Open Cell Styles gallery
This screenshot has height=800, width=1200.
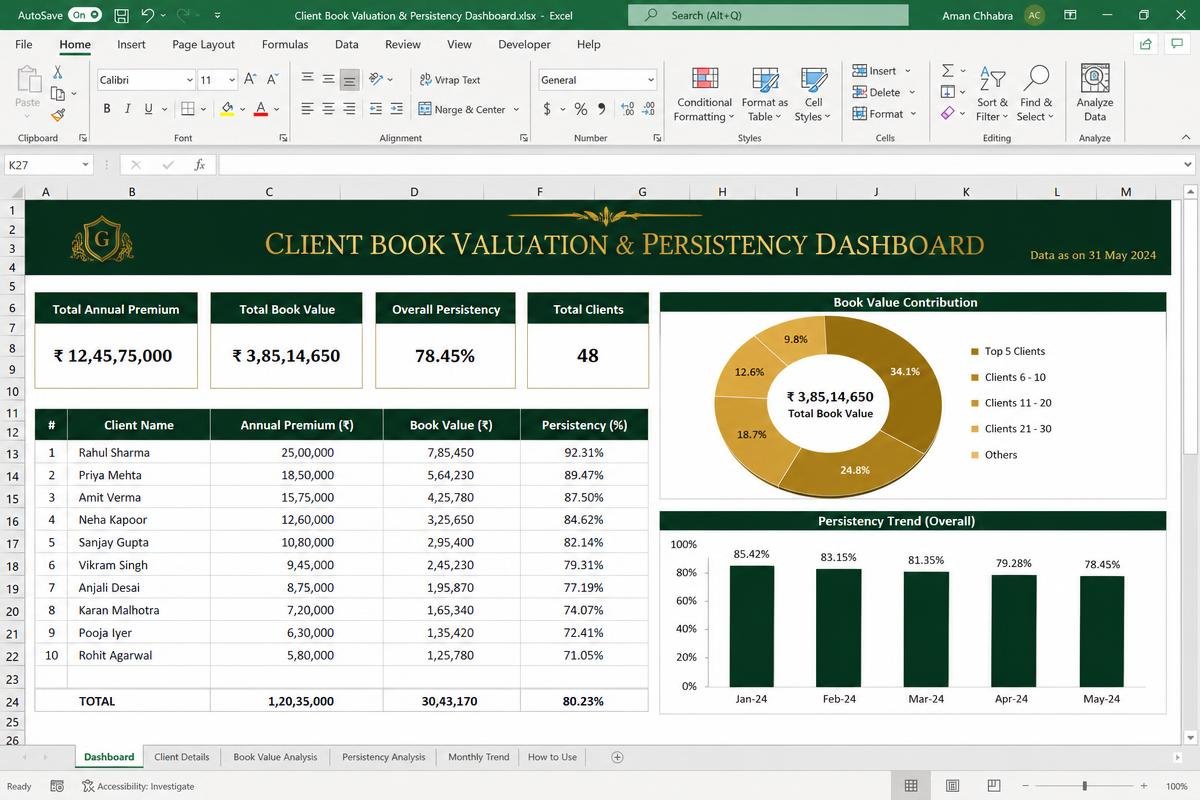tap(813, 95)
